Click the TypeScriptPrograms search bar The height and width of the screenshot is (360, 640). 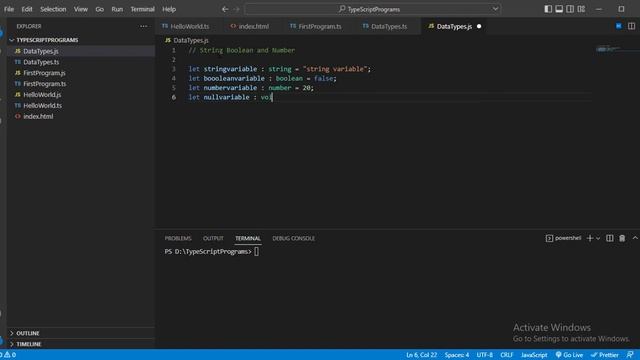tap(373, 9)
